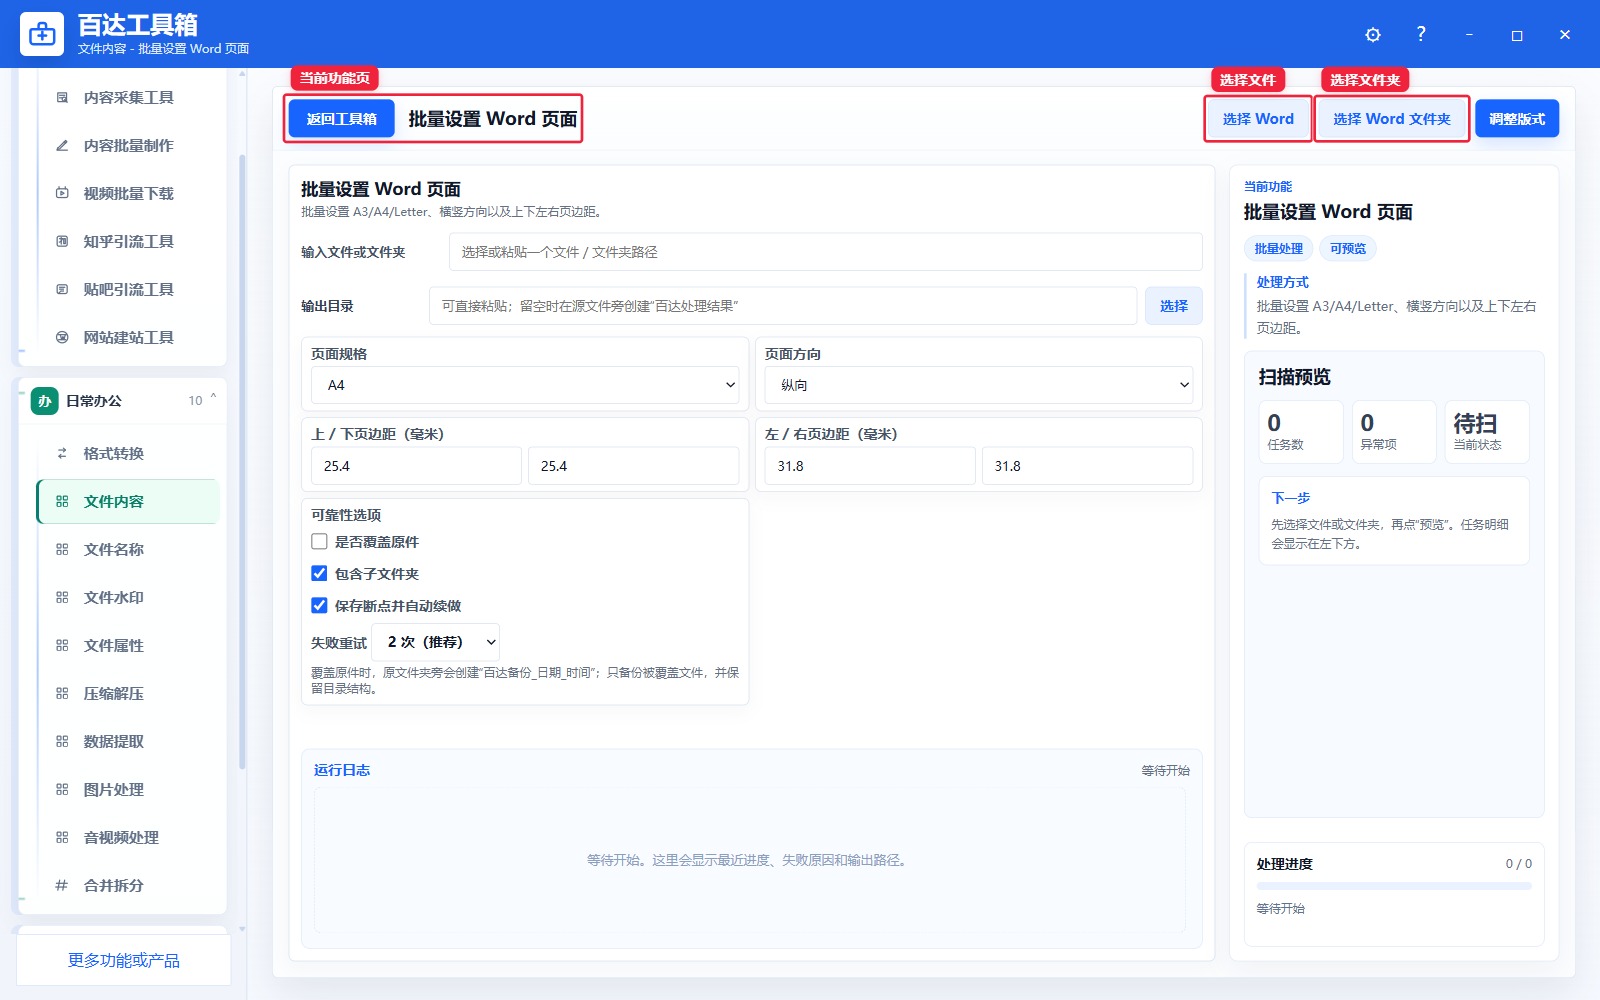Click the 选择 Word button
The width and height of the screenshot is (1600, 1000).
(1258, 119)
